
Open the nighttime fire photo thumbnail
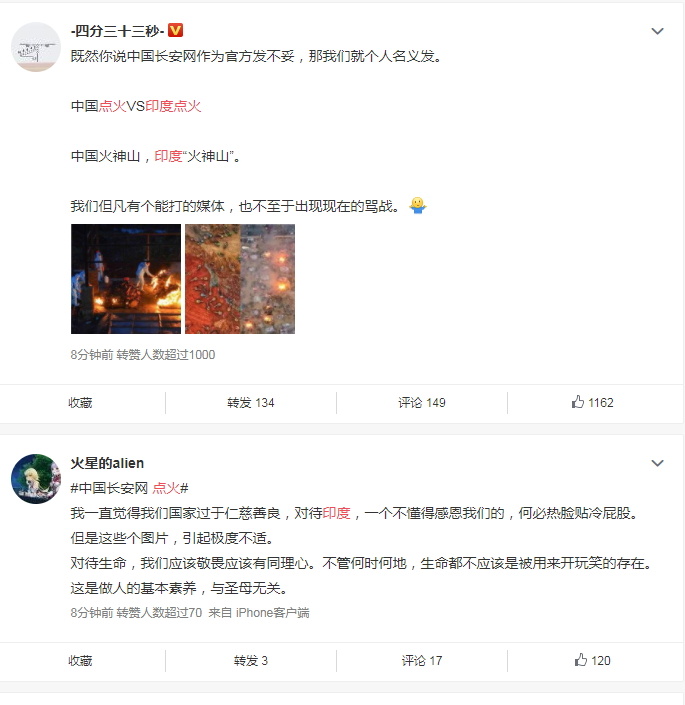tap(126, 279)
